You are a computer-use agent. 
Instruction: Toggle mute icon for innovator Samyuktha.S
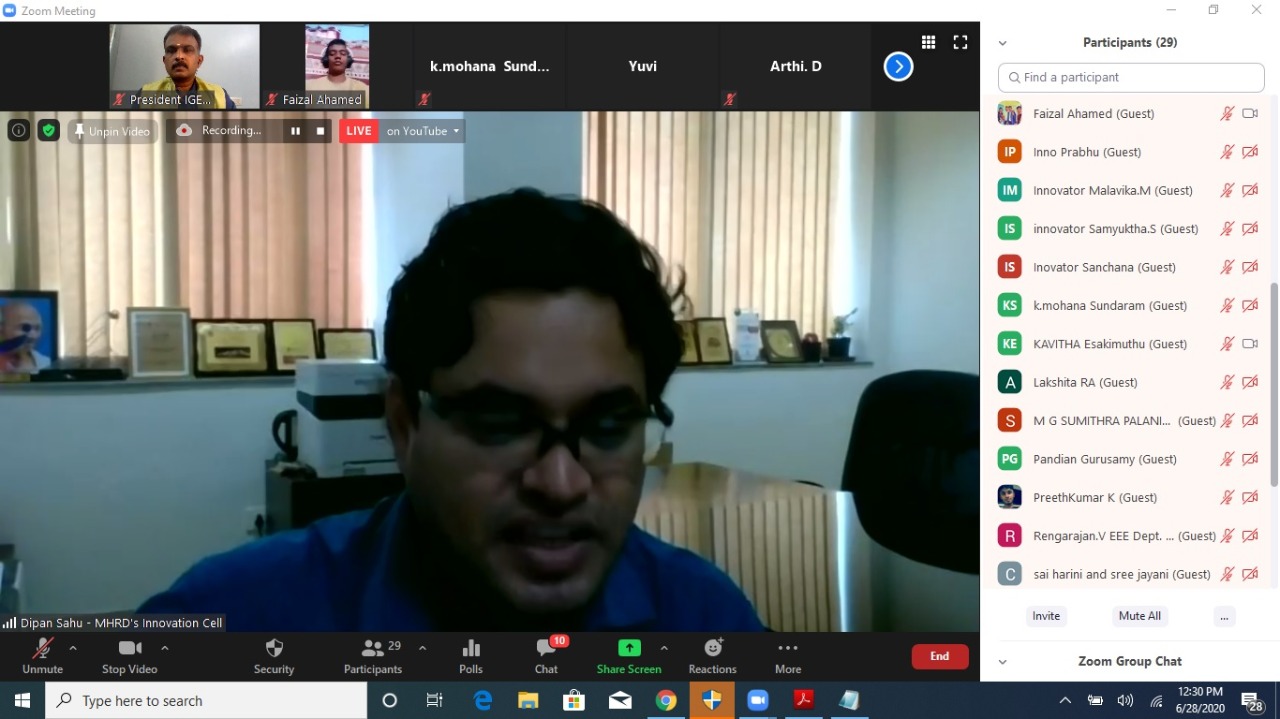click(1227, 229)
